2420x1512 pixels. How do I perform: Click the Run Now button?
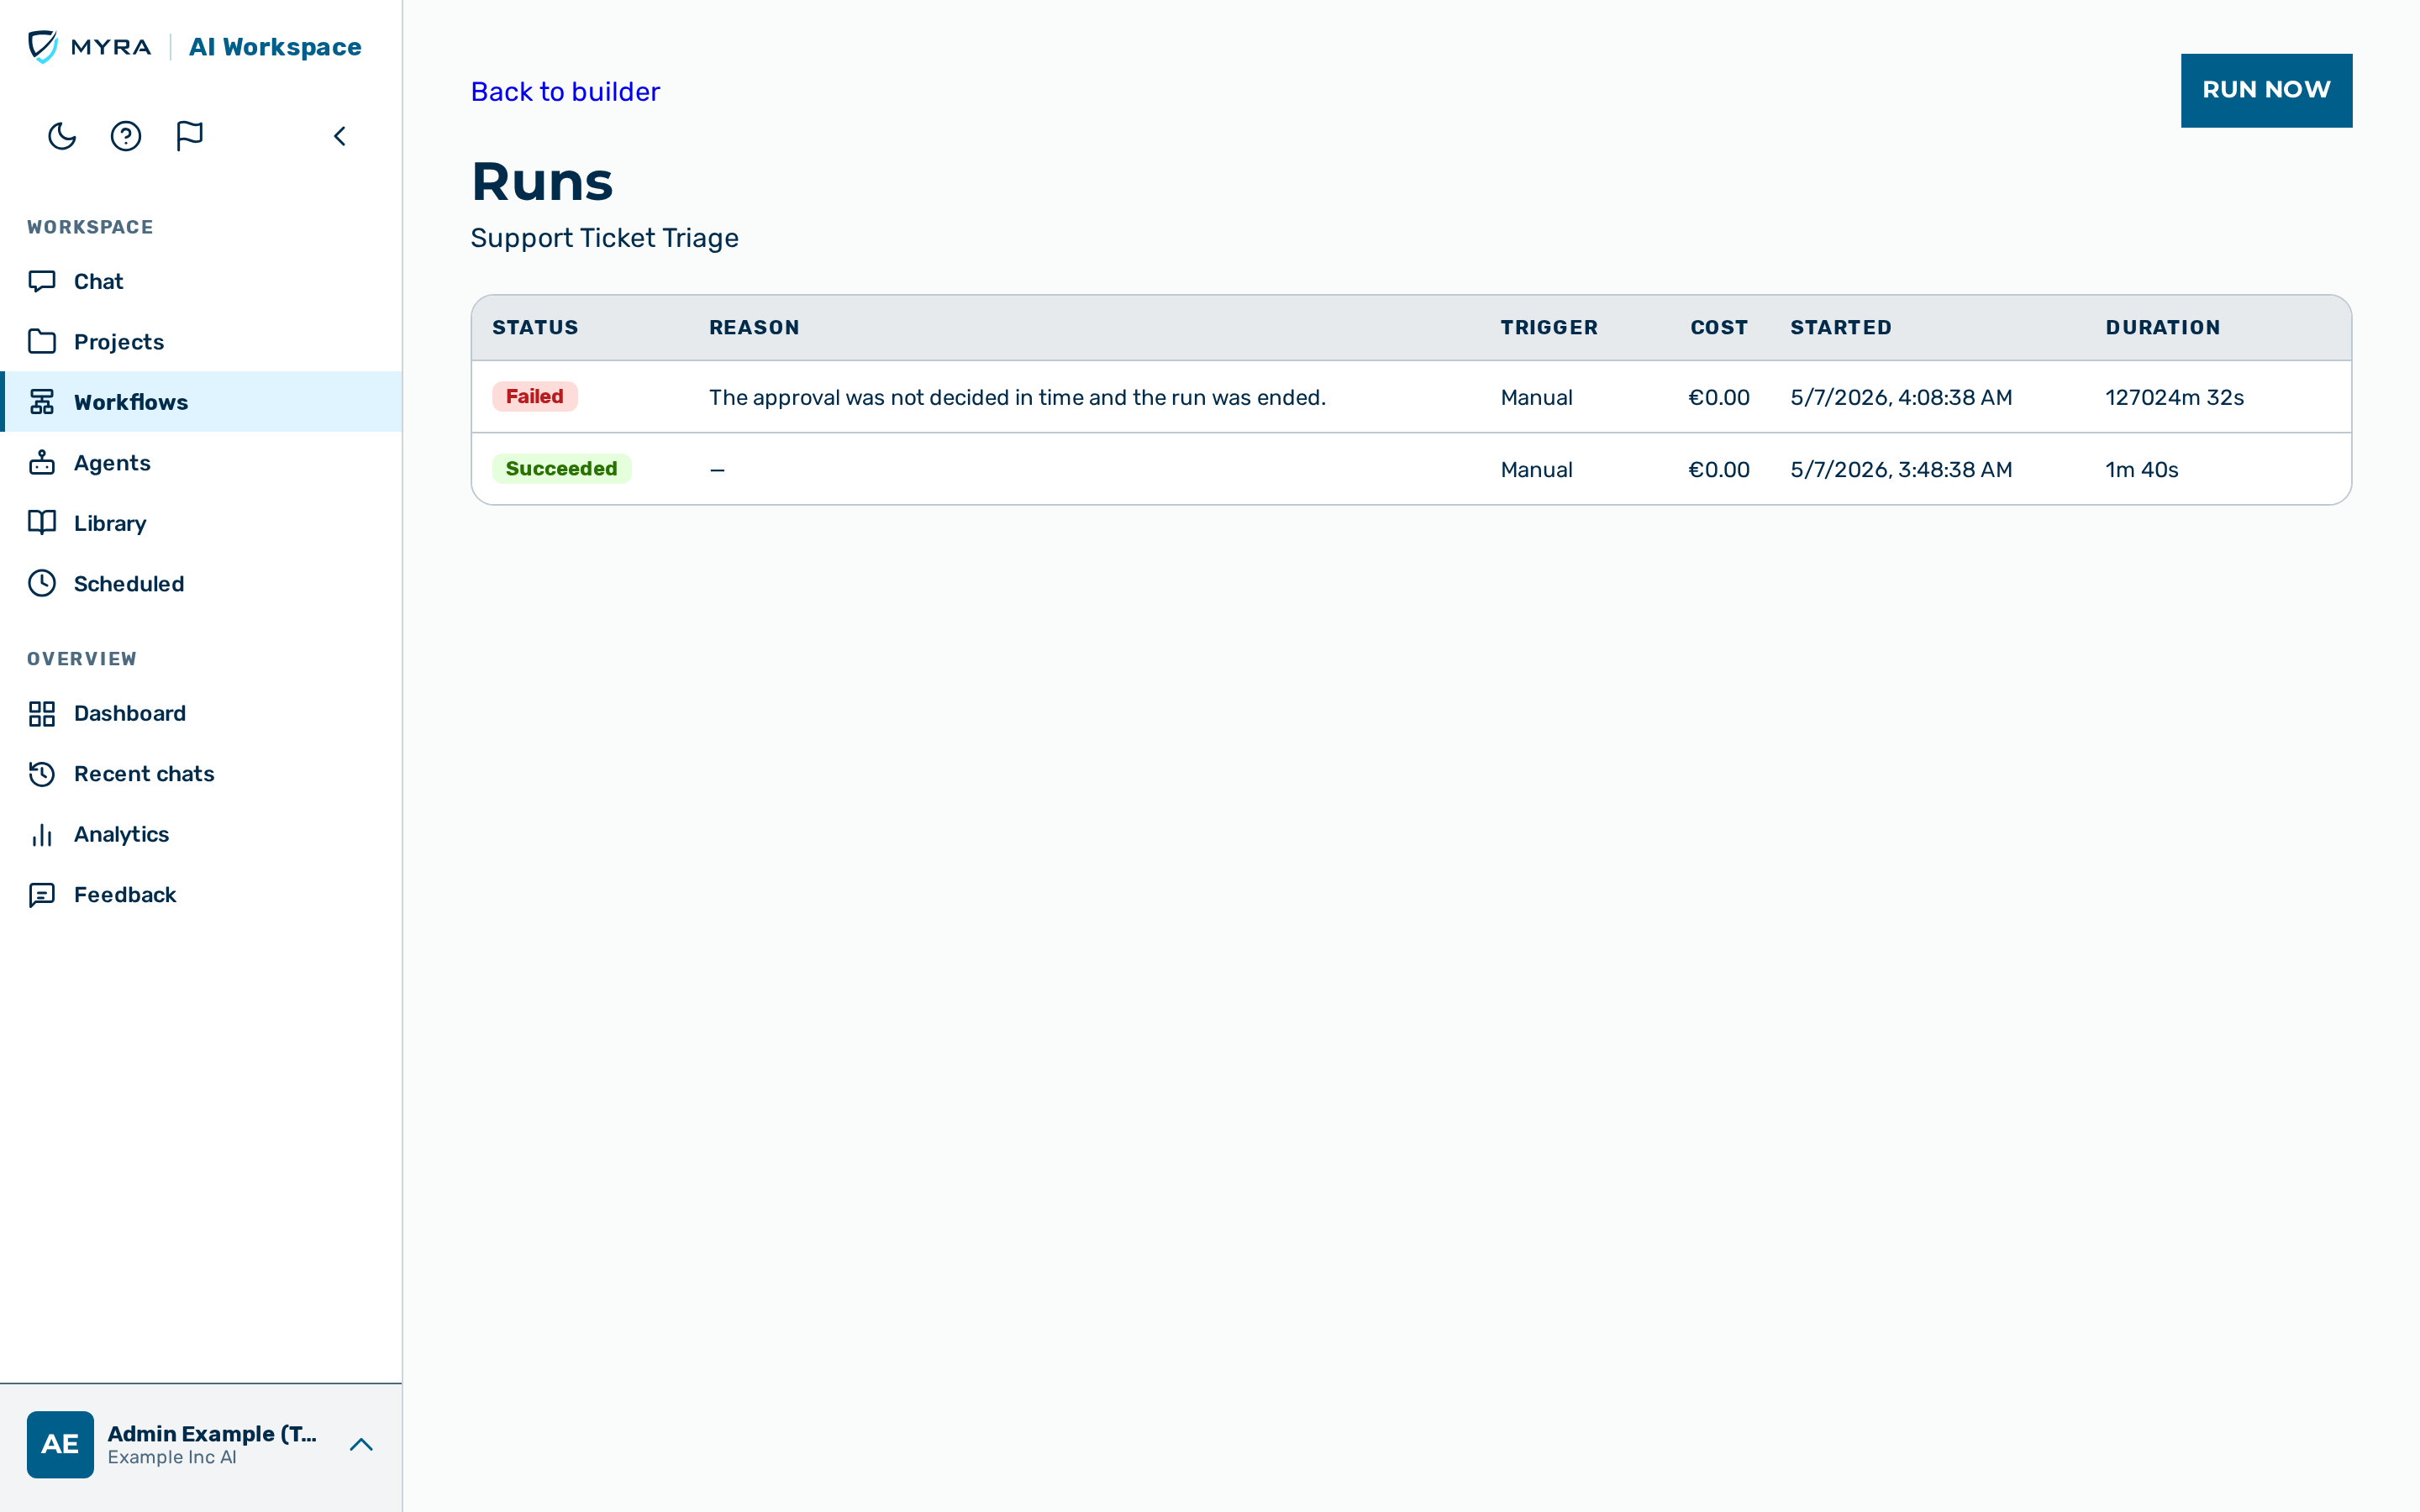coord(2266,90)
